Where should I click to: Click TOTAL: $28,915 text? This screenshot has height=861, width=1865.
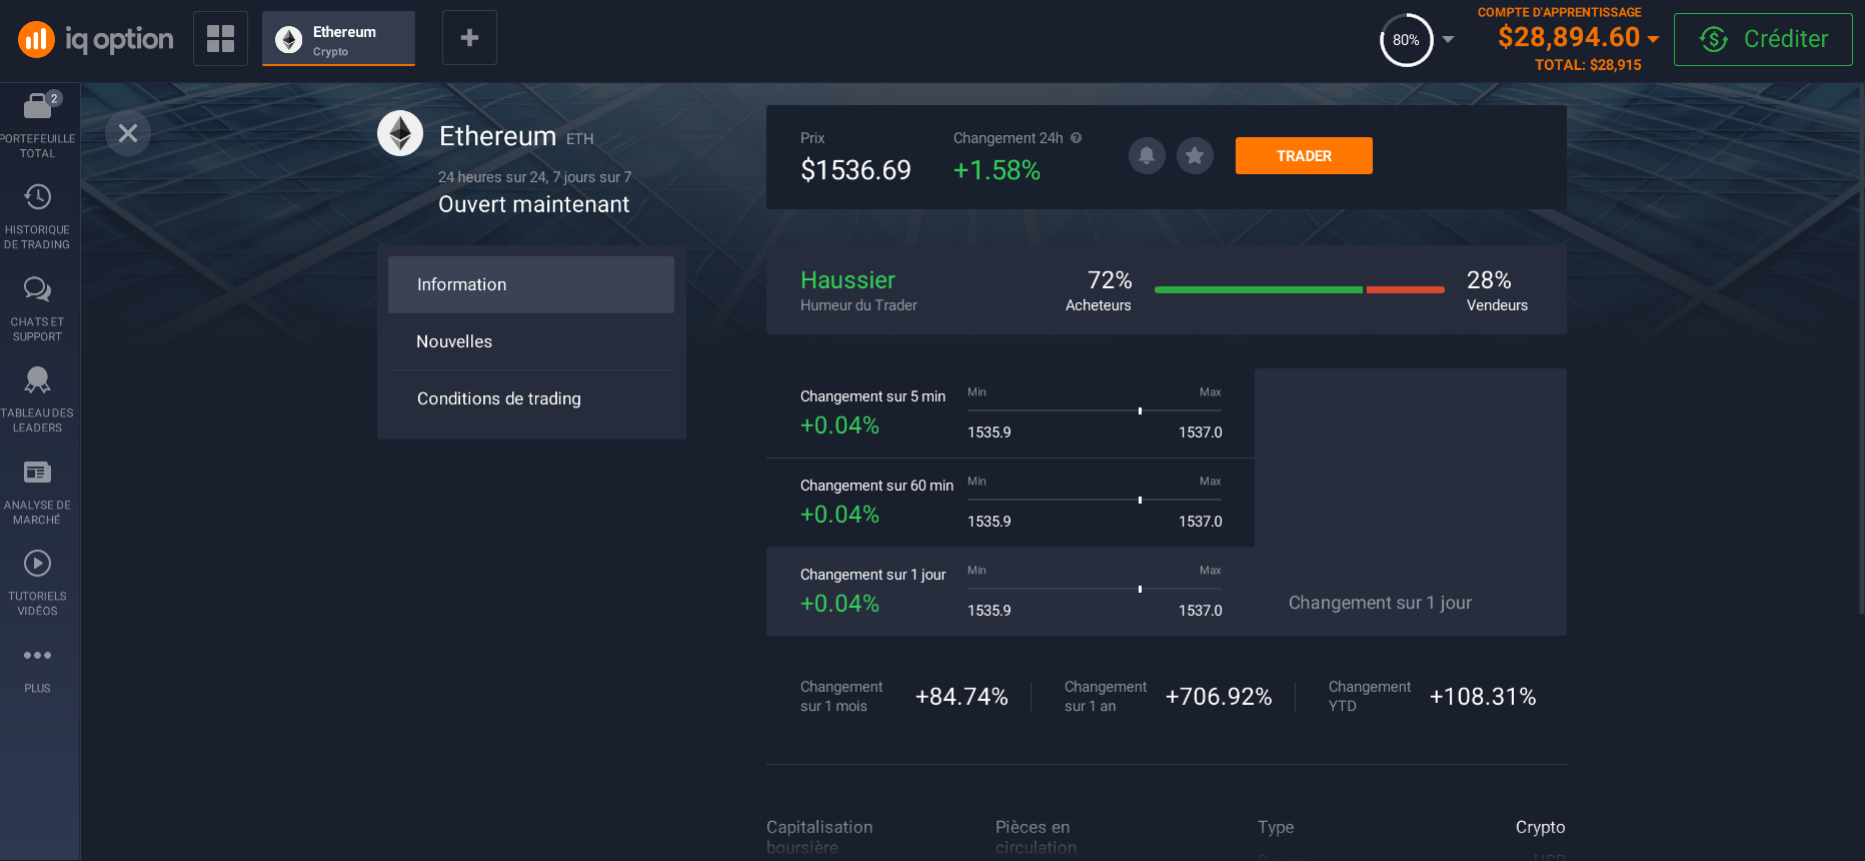click(1588, 65)
